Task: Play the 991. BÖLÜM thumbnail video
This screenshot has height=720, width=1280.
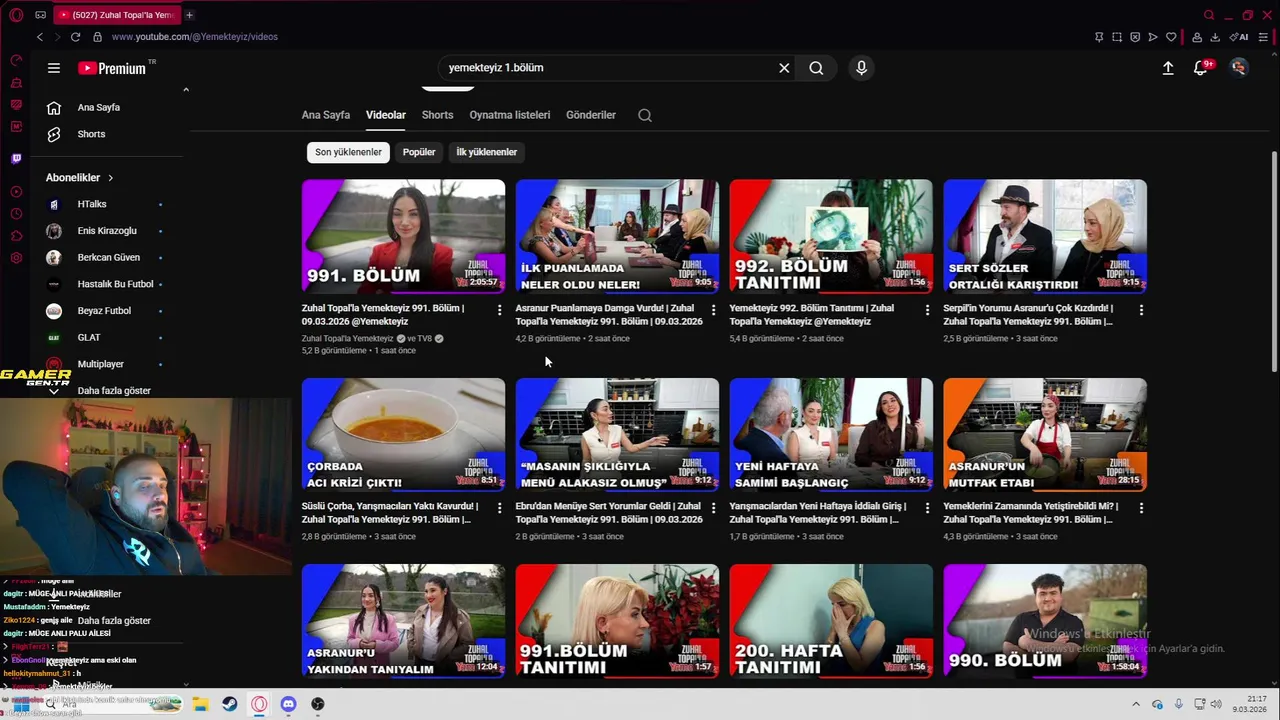Action: (x=403, y=236)
